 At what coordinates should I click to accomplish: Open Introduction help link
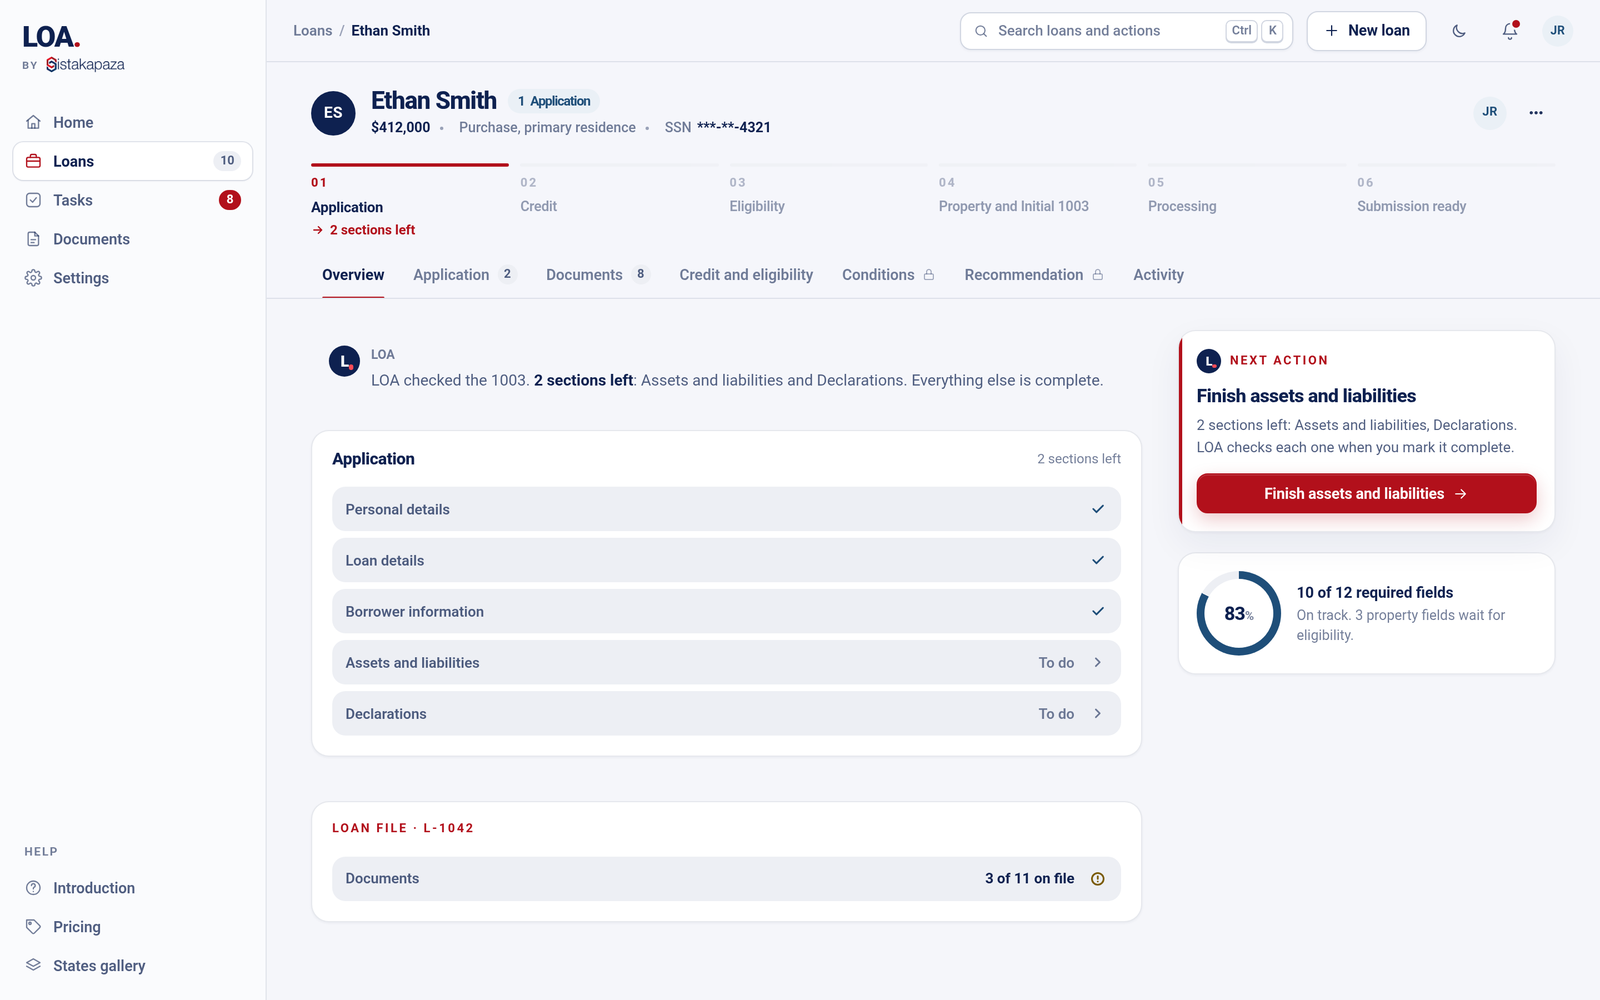tap(133, 888)
